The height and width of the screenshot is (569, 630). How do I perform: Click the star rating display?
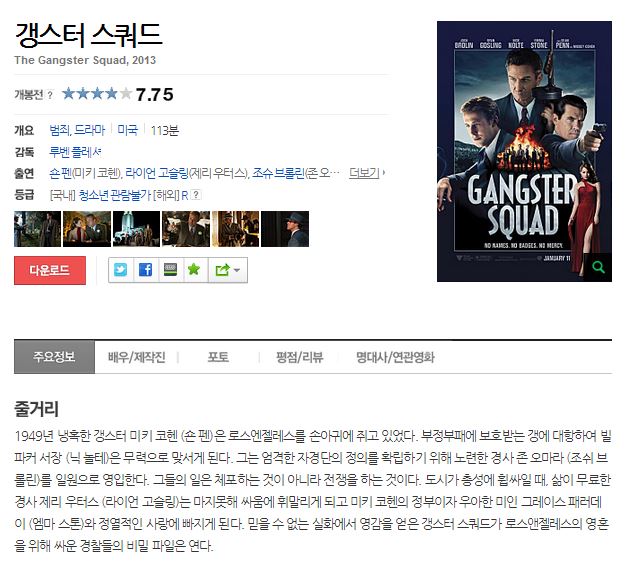[97, 94]
